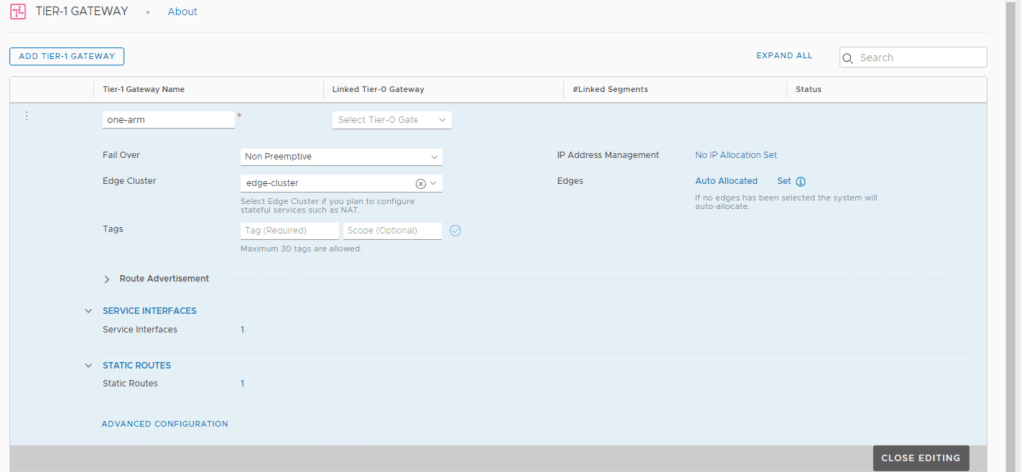The height and width of the screenshot is (472, 1022).
Task: Open the Select Tier-0 Gateway dropdown
Action: [391, 120]
